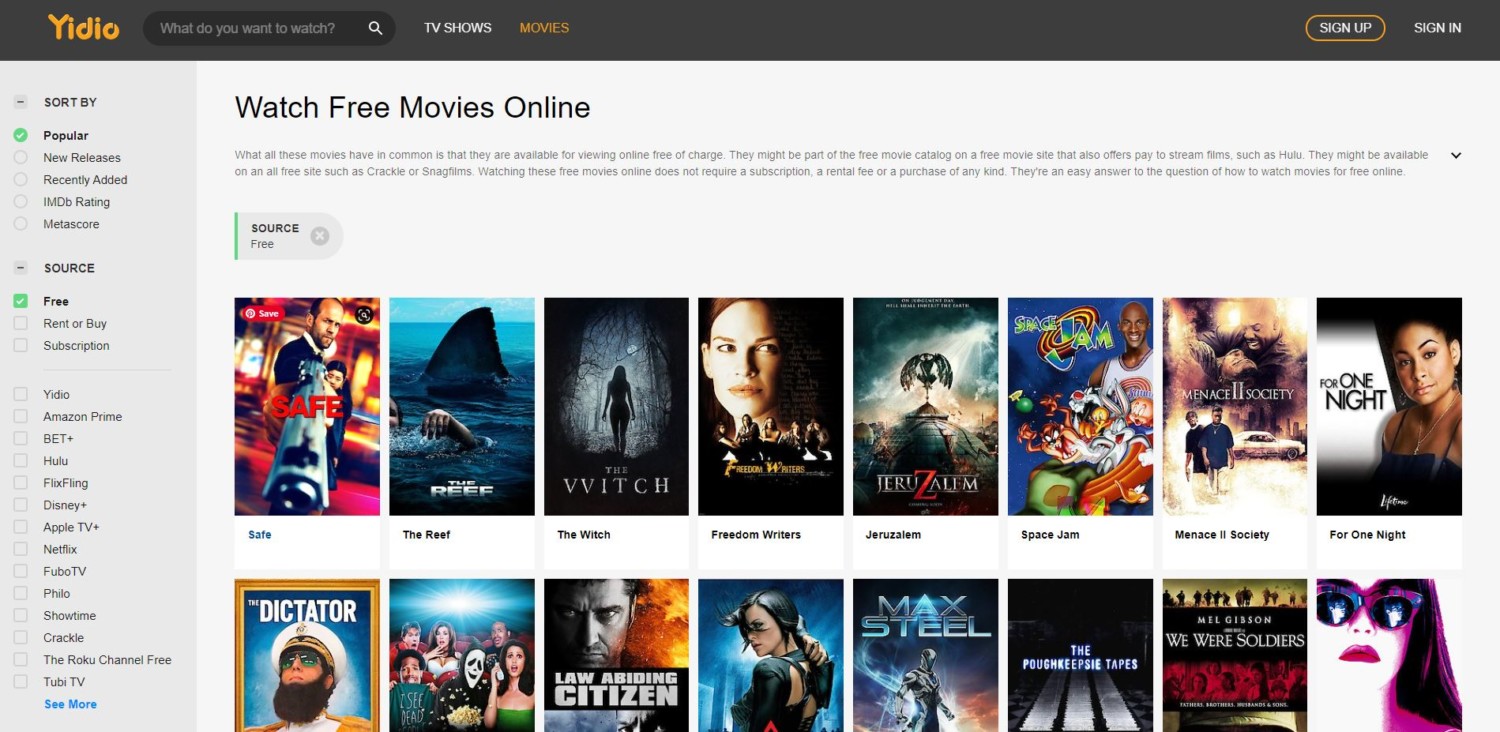Click the Yidio logo
This screenshot has height=732, width=1500.
point(83,27)
